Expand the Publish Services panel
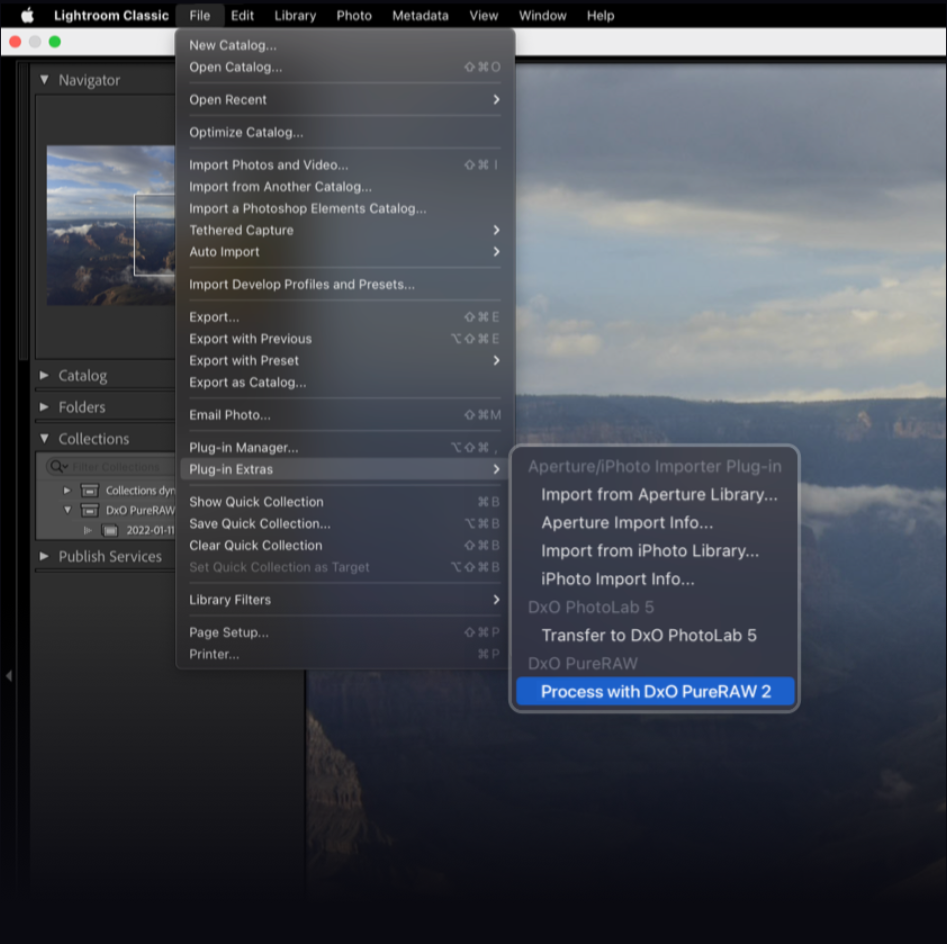 click(x=44, y=556)
